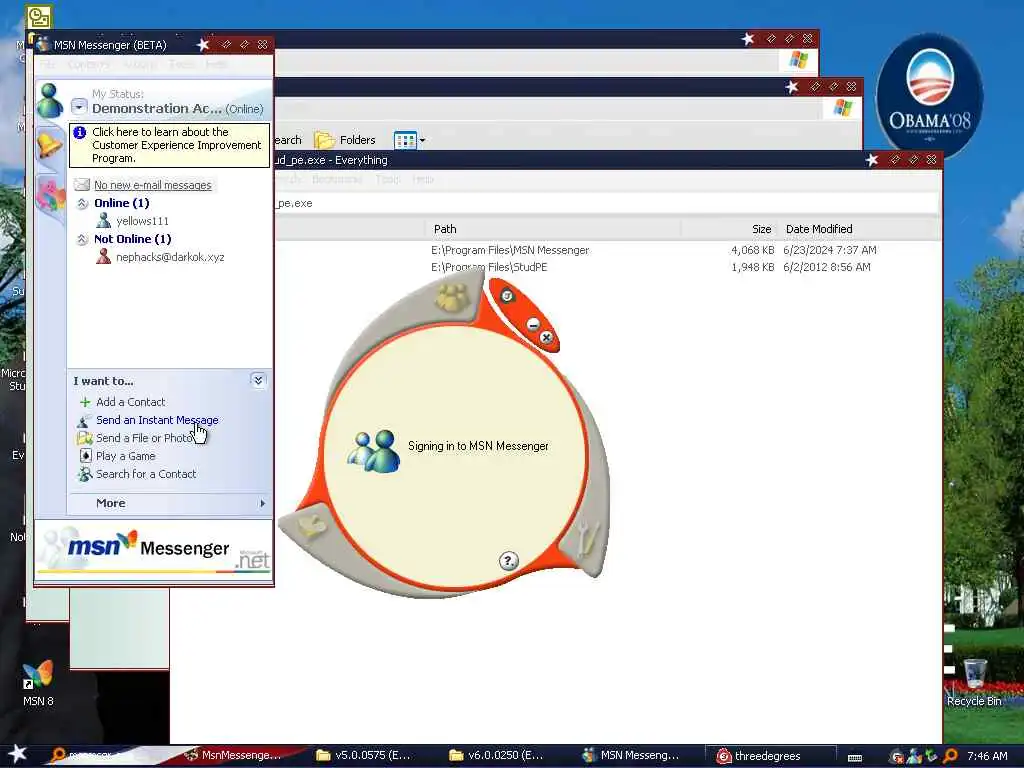
Task: Collapse the I want to... panel
Action: [x=258, y=380]
